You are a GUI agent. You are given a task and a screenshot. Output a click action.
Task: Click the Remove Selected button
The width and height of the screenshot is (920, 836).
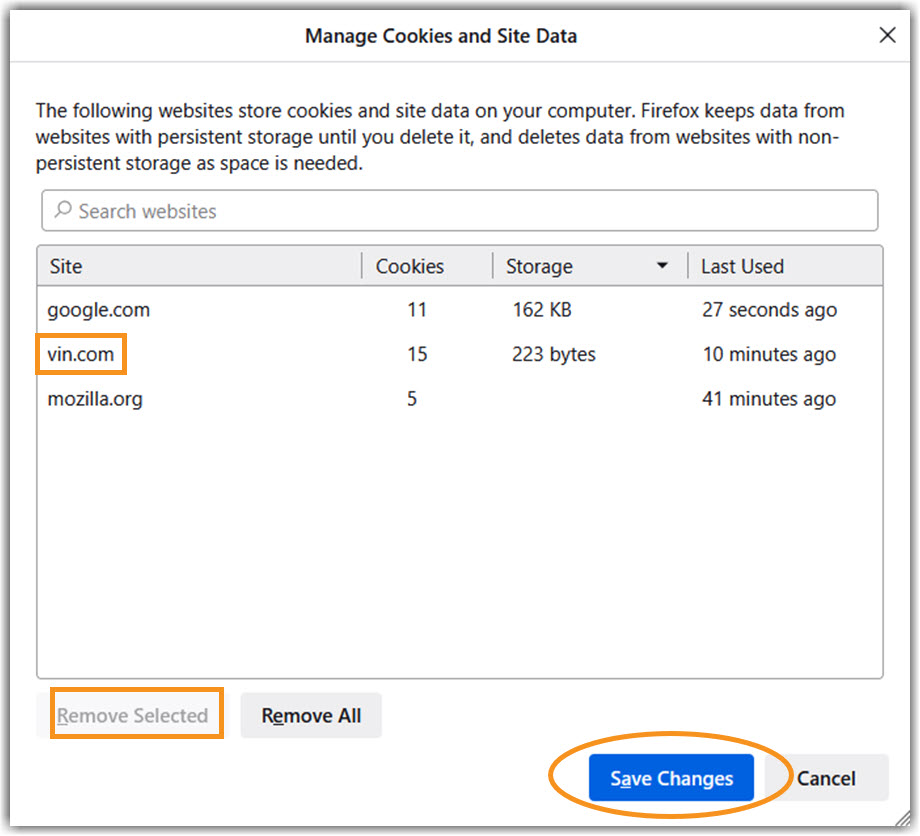pyautogui.click(x=135, y=715)
